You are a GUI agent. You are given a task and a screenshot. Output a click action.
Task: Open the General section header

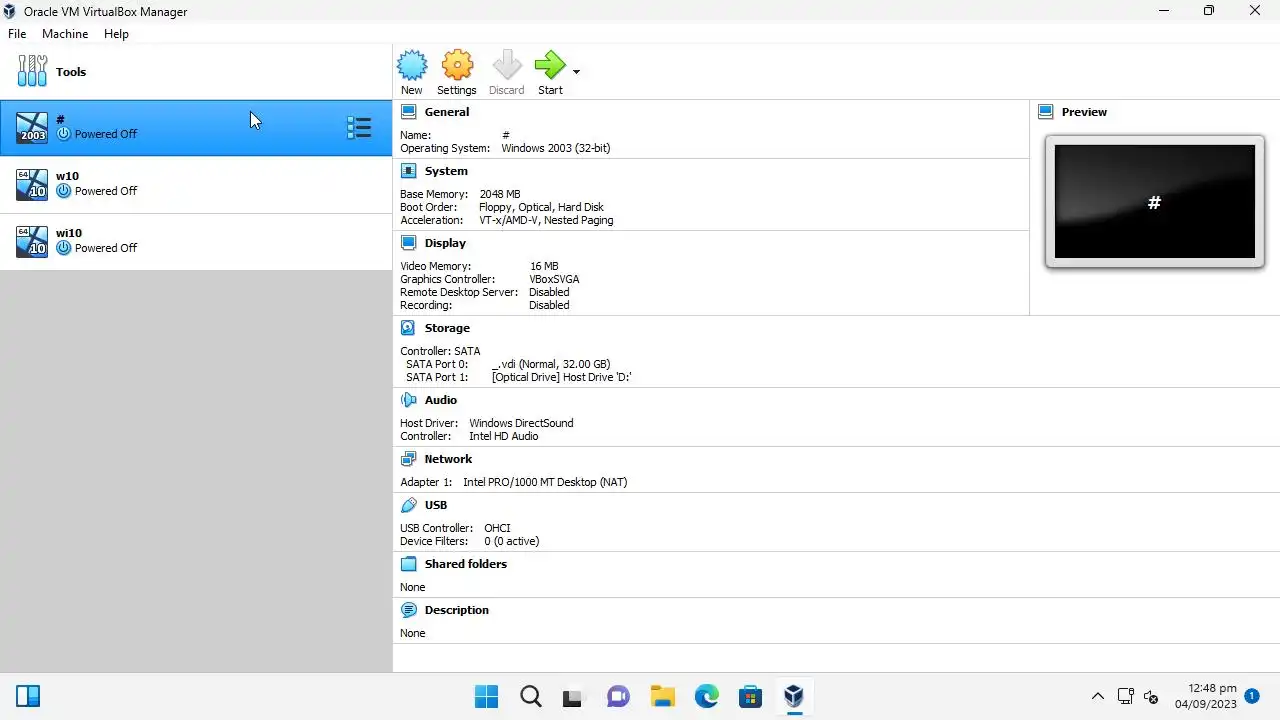446,112
